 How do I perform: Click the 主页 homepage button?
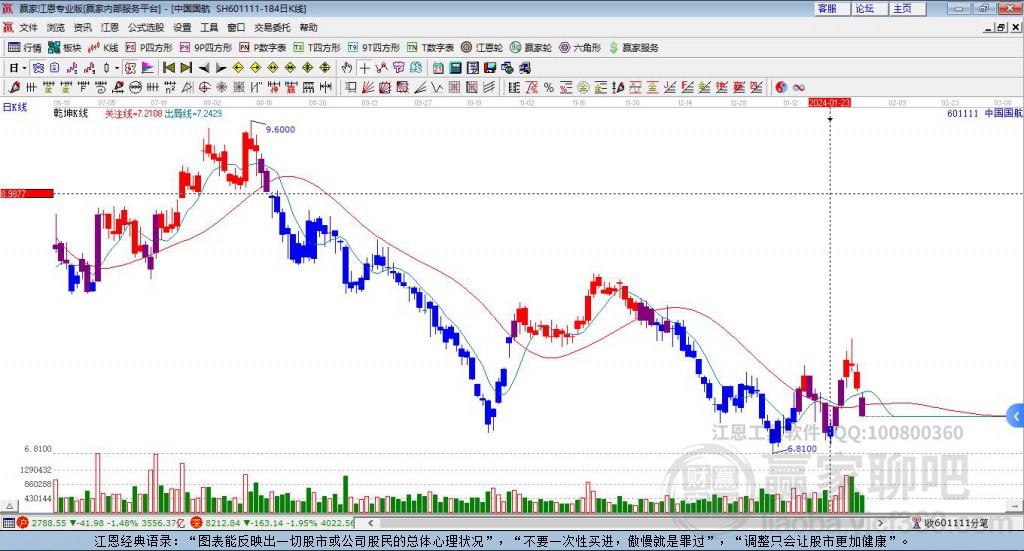tap(908, 8)
